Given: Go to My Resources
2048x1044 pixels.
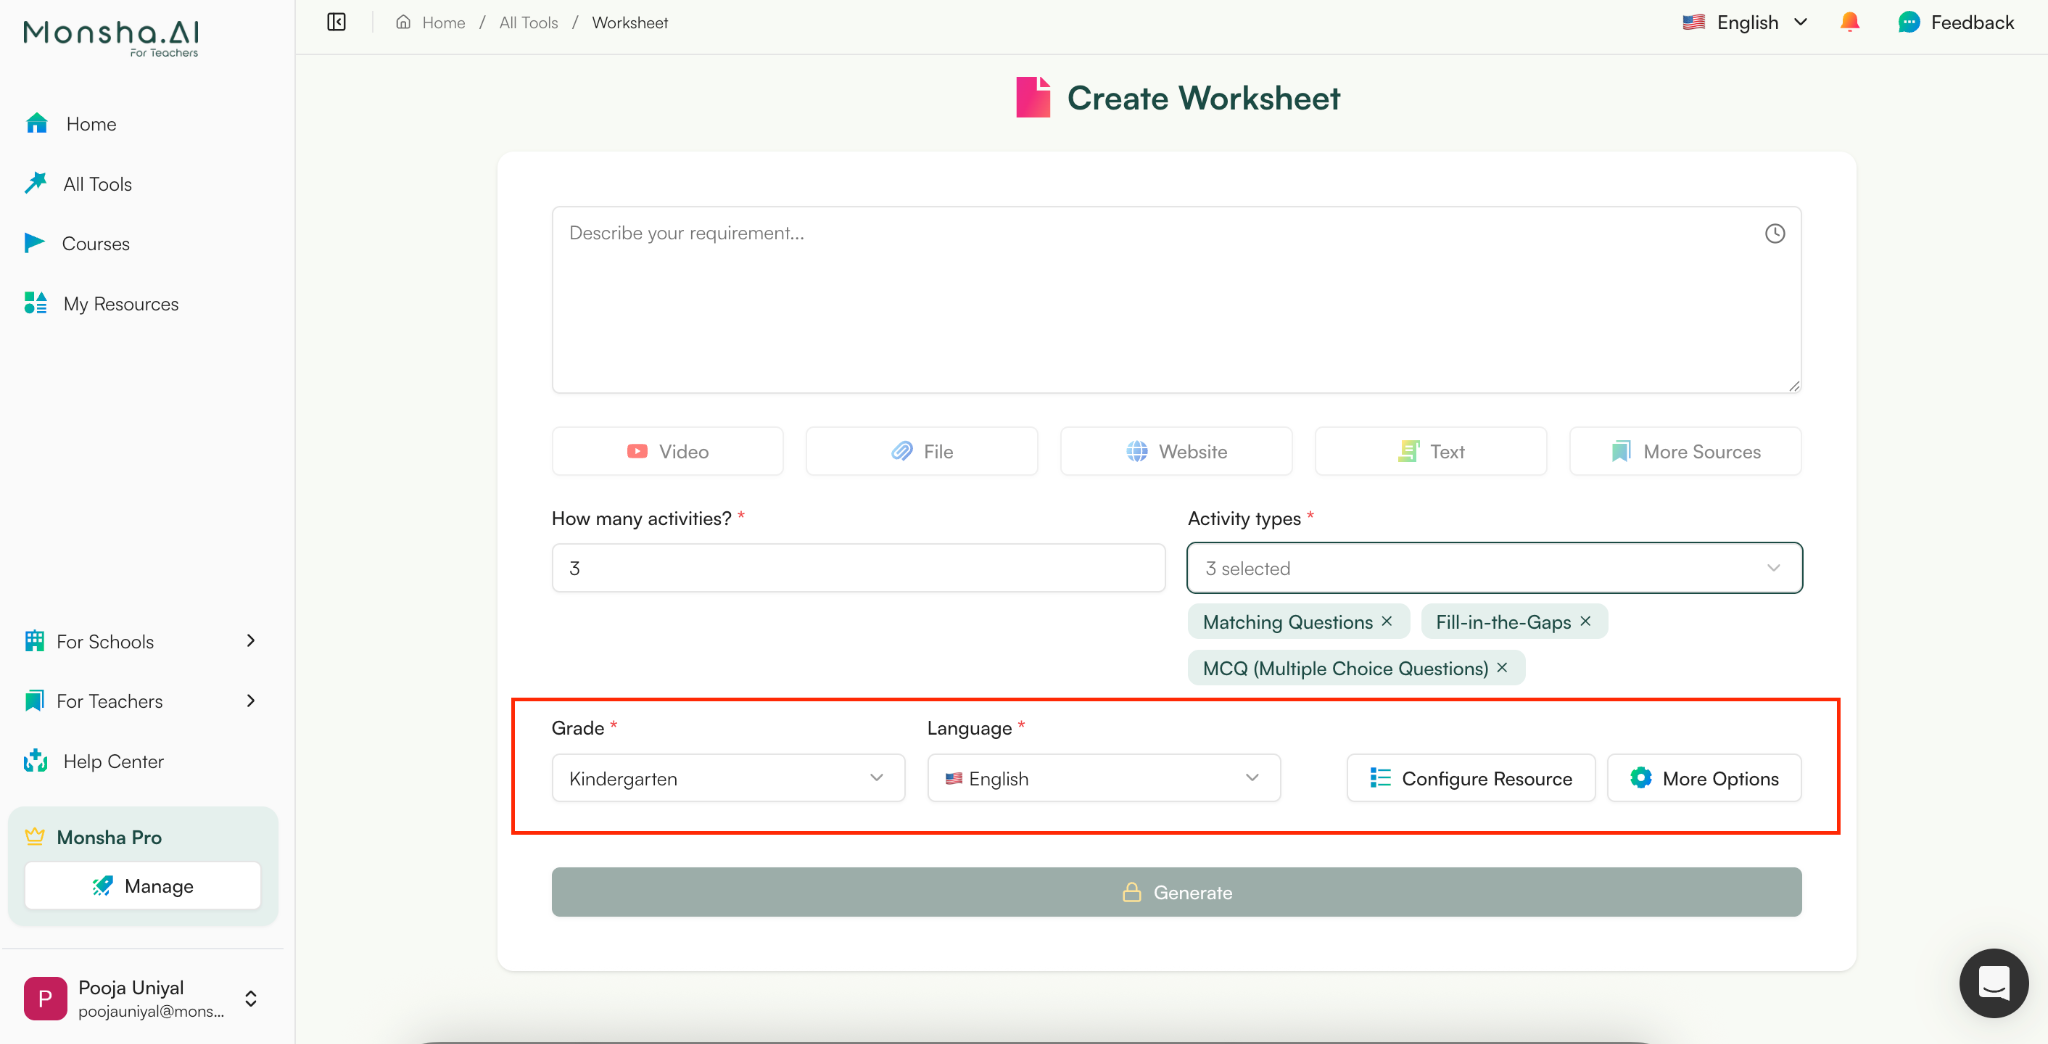Looking at the screenshot, I should click(120, 303).
